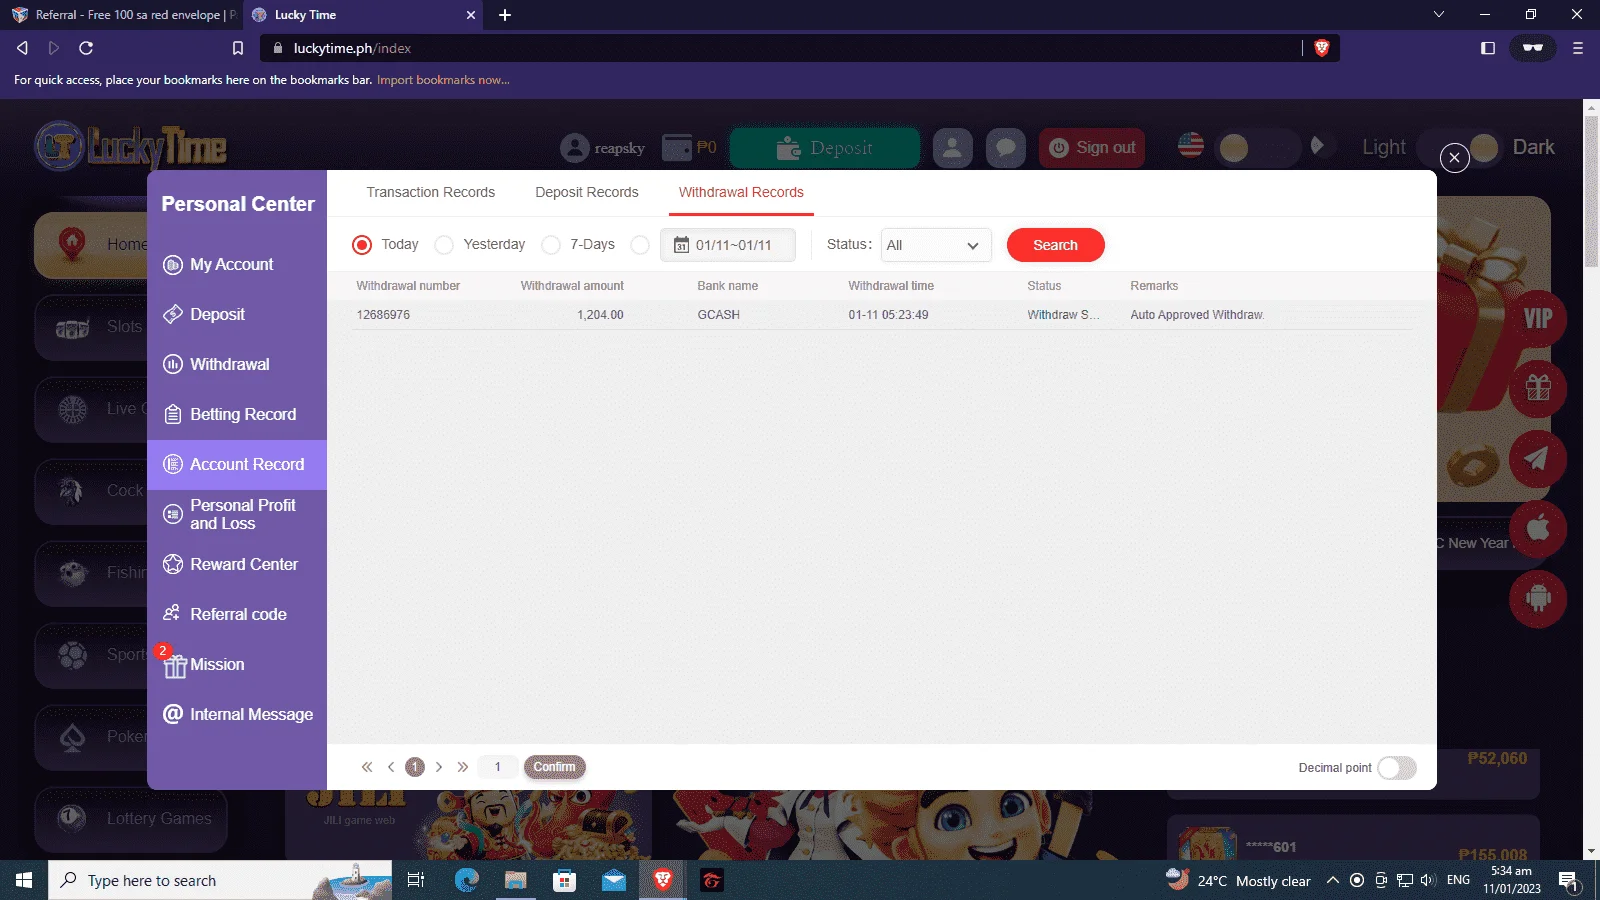The width and height of the screenshot is (1600, 900).
Task: Bookmark this page icon
Action: click(237, 48)
